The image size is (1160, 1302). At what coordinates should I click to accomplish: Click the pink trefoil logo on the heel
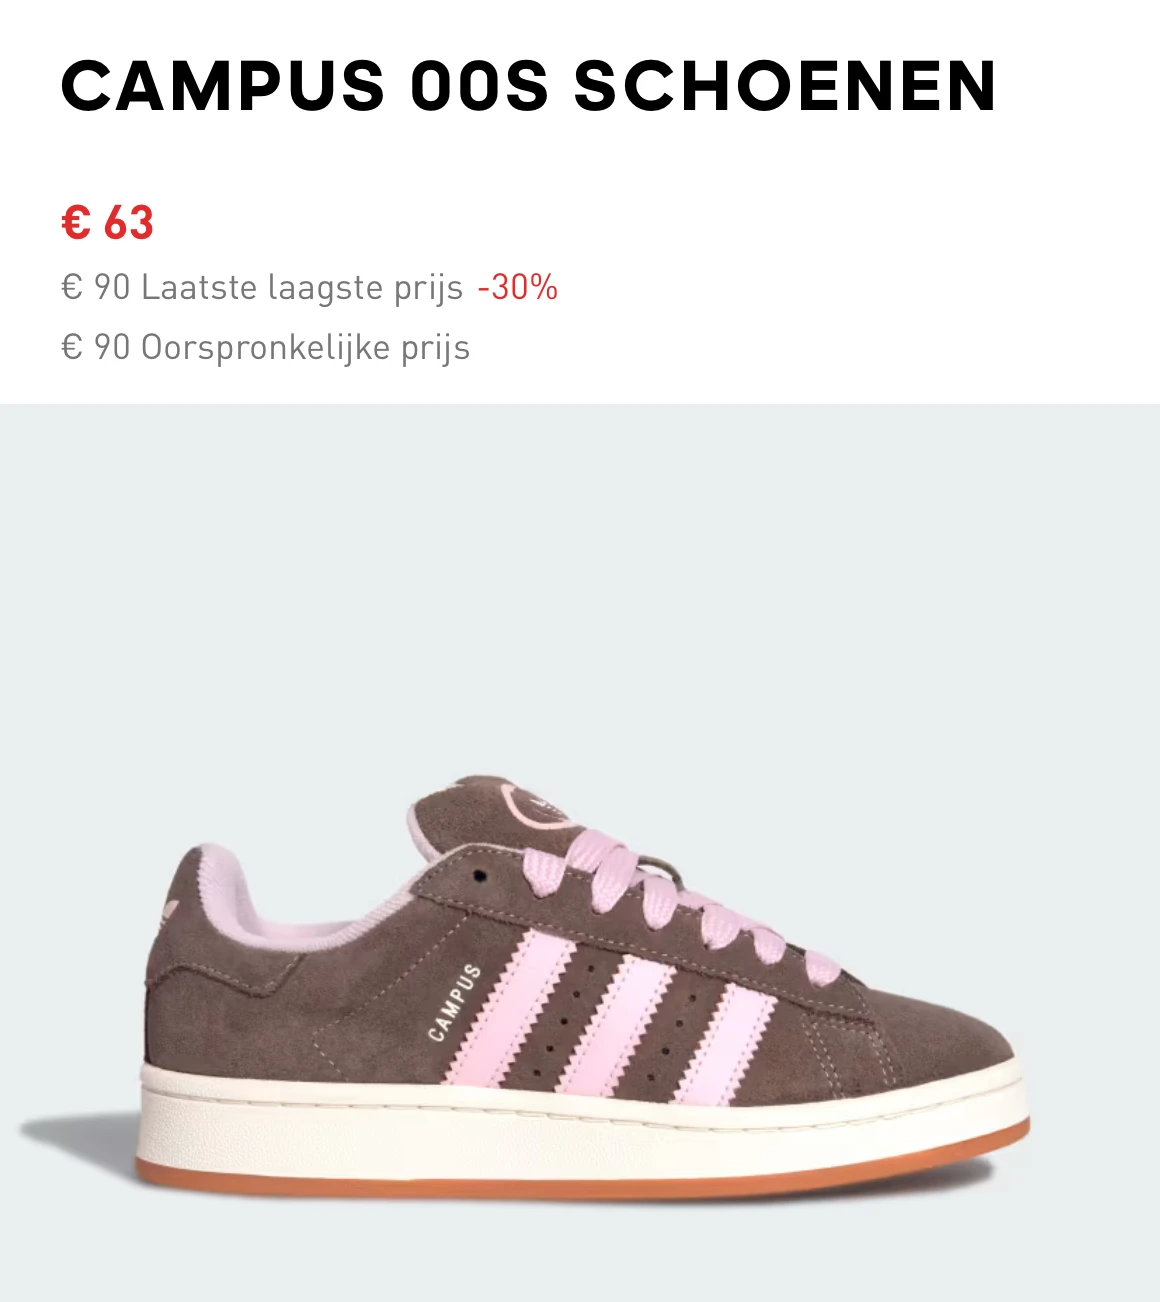[x=169, y=912]
